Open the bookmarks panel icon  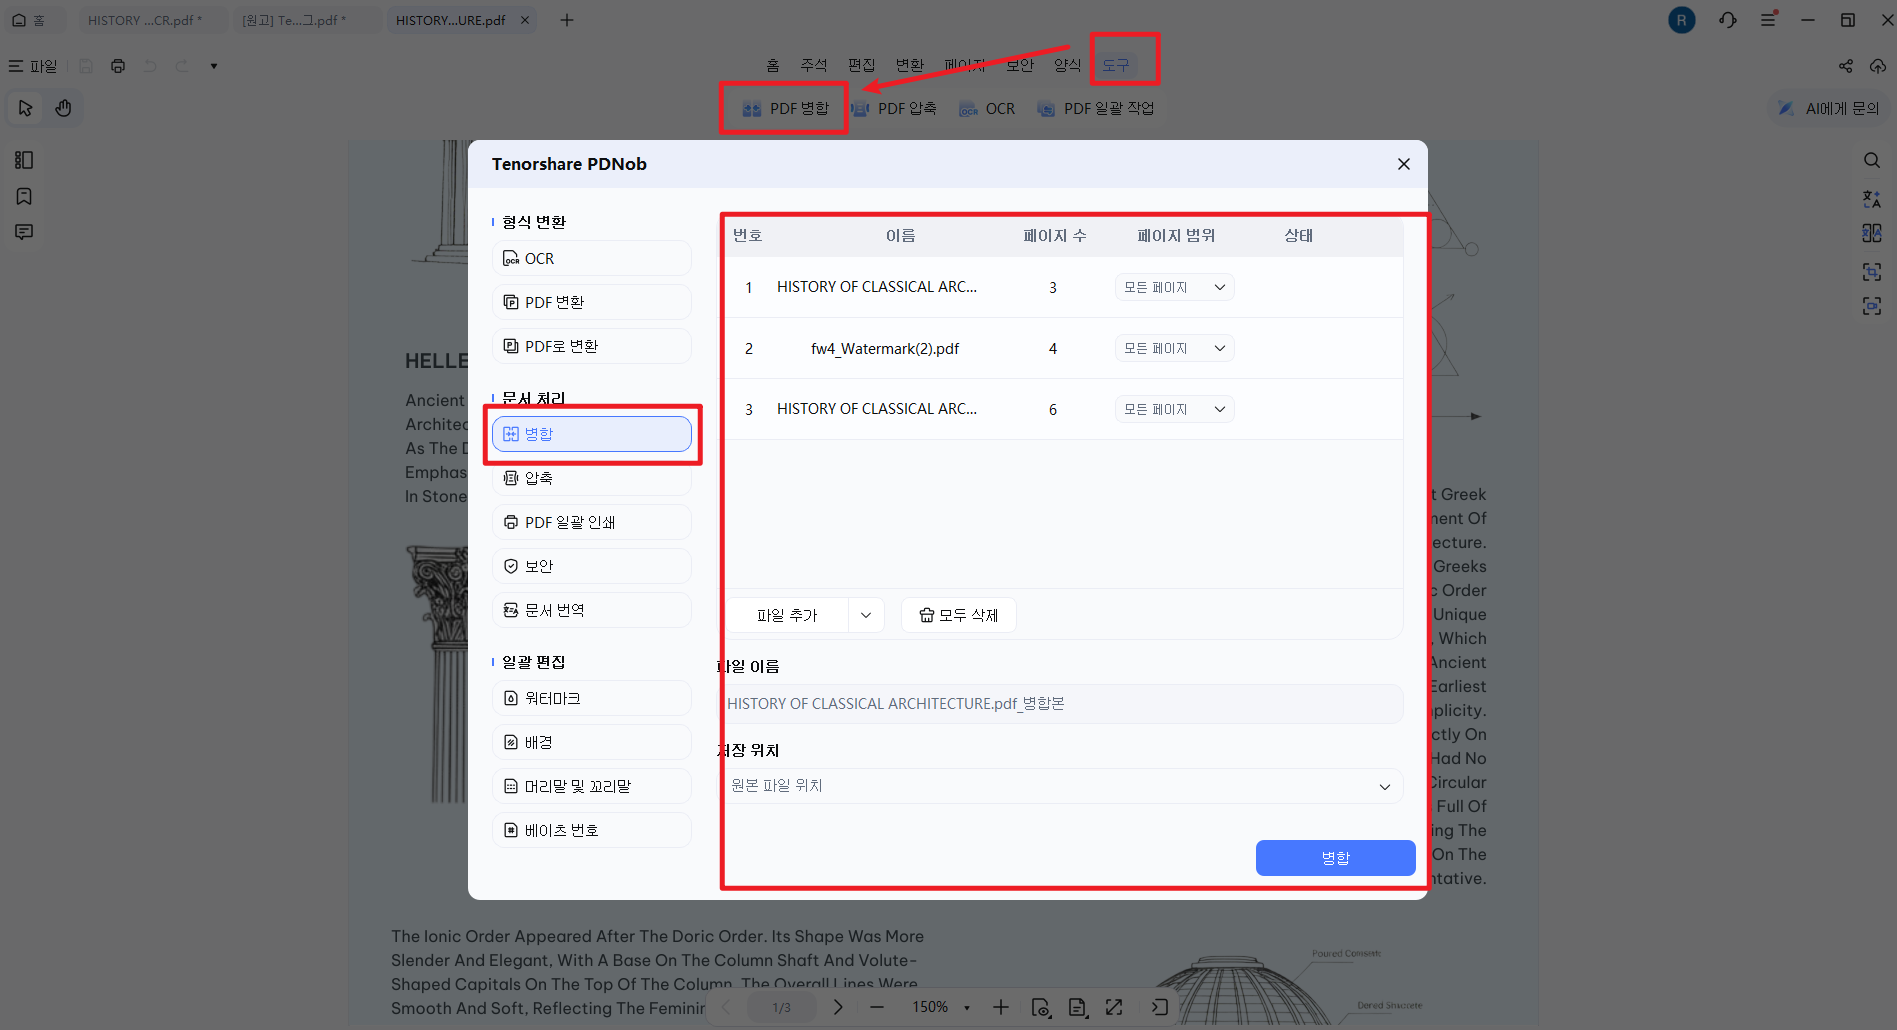pos(24,196)
